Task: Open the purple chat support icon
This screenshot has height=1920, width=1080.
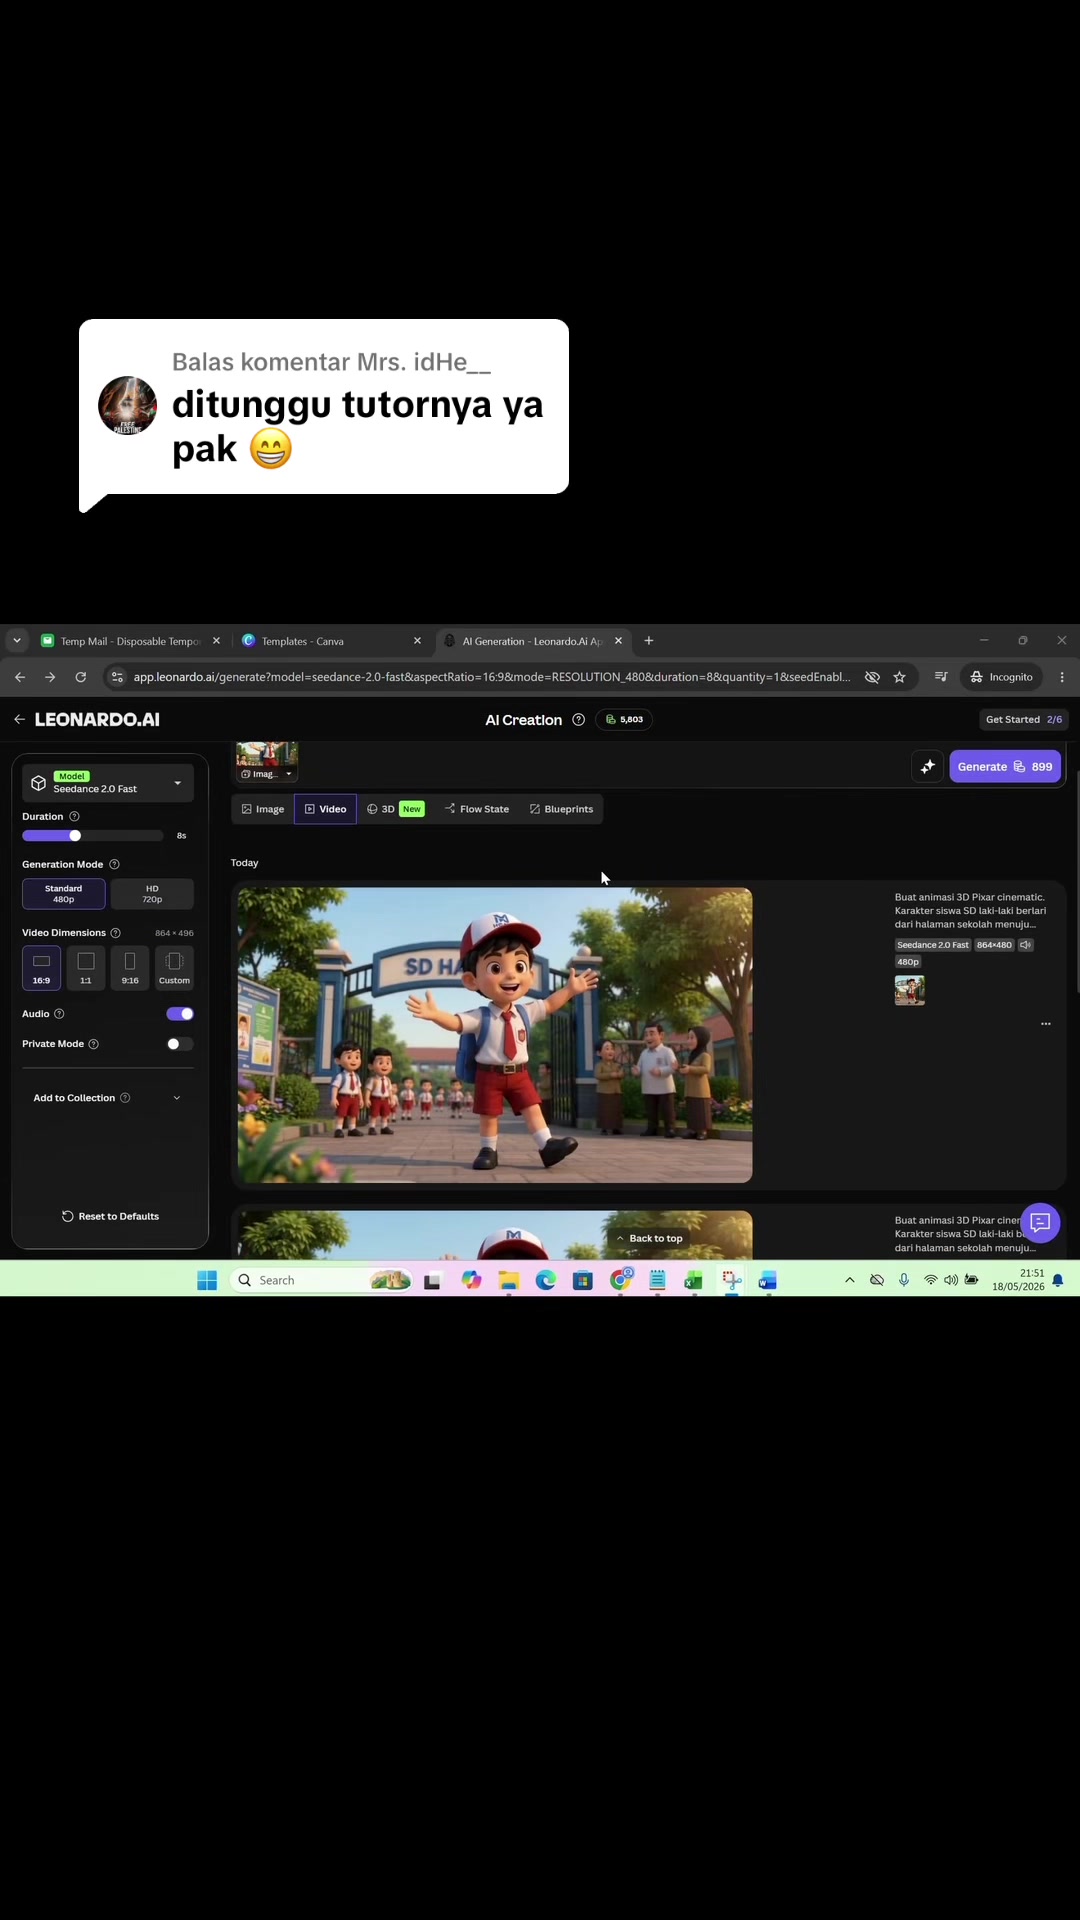Action: click(x=1040, y=1222)
